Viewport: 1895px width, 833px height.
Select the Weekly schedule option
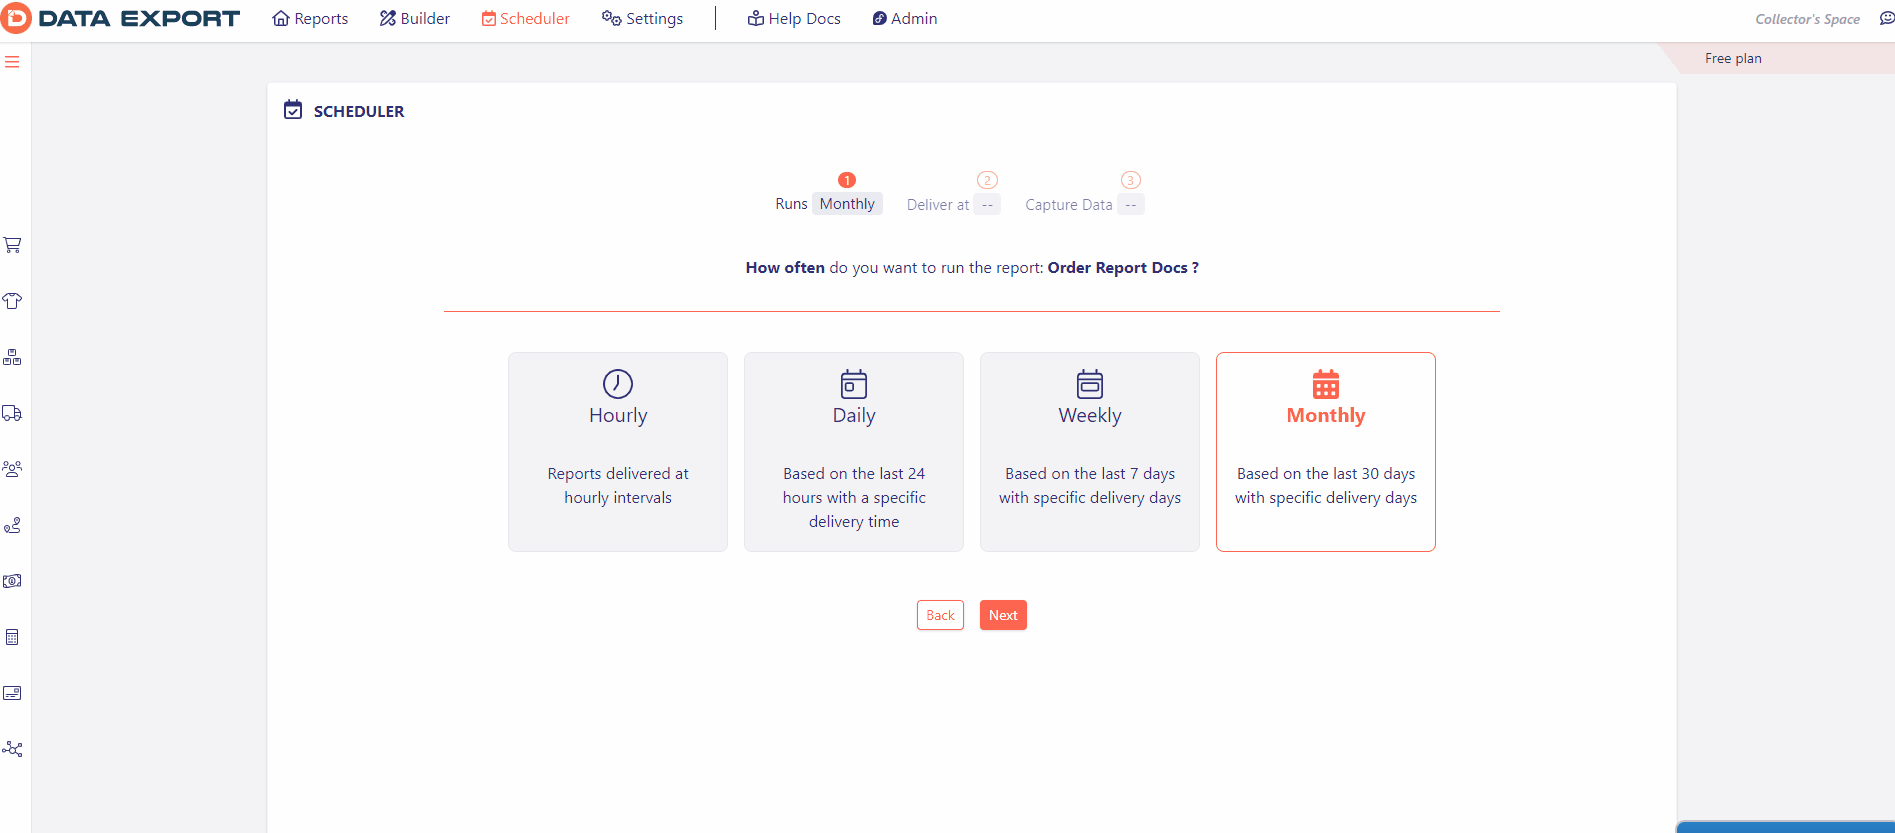click(1090, 451)
